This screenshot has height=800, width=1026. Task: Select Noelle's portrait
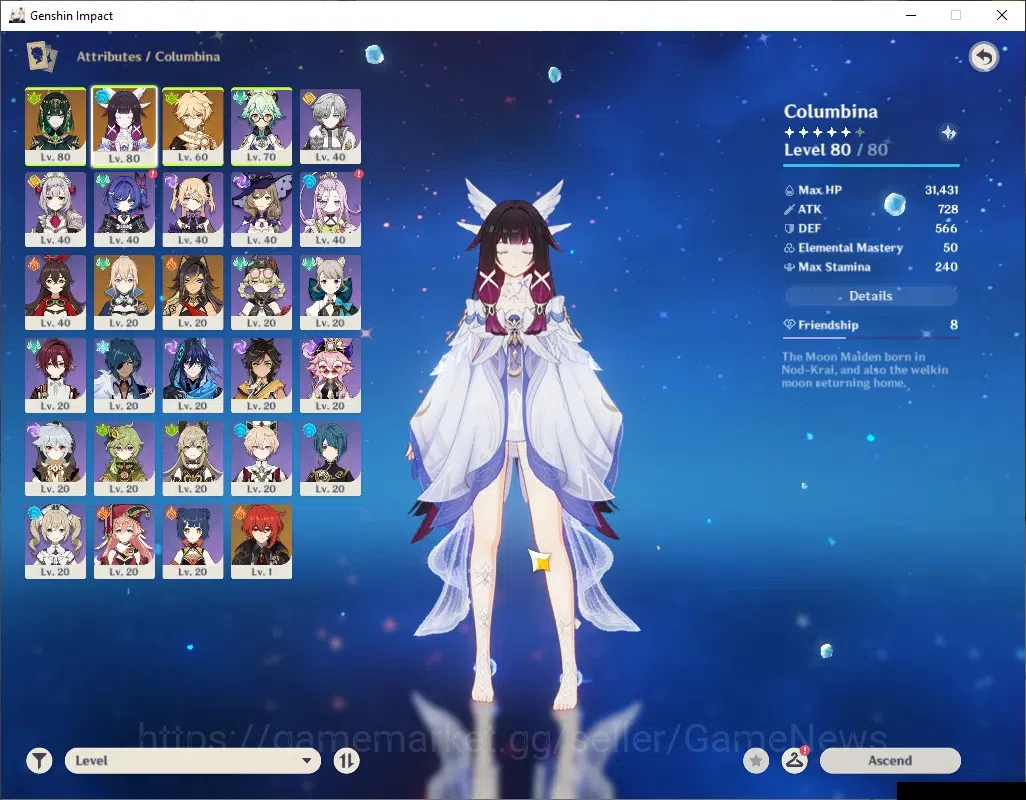click(56, 209)
